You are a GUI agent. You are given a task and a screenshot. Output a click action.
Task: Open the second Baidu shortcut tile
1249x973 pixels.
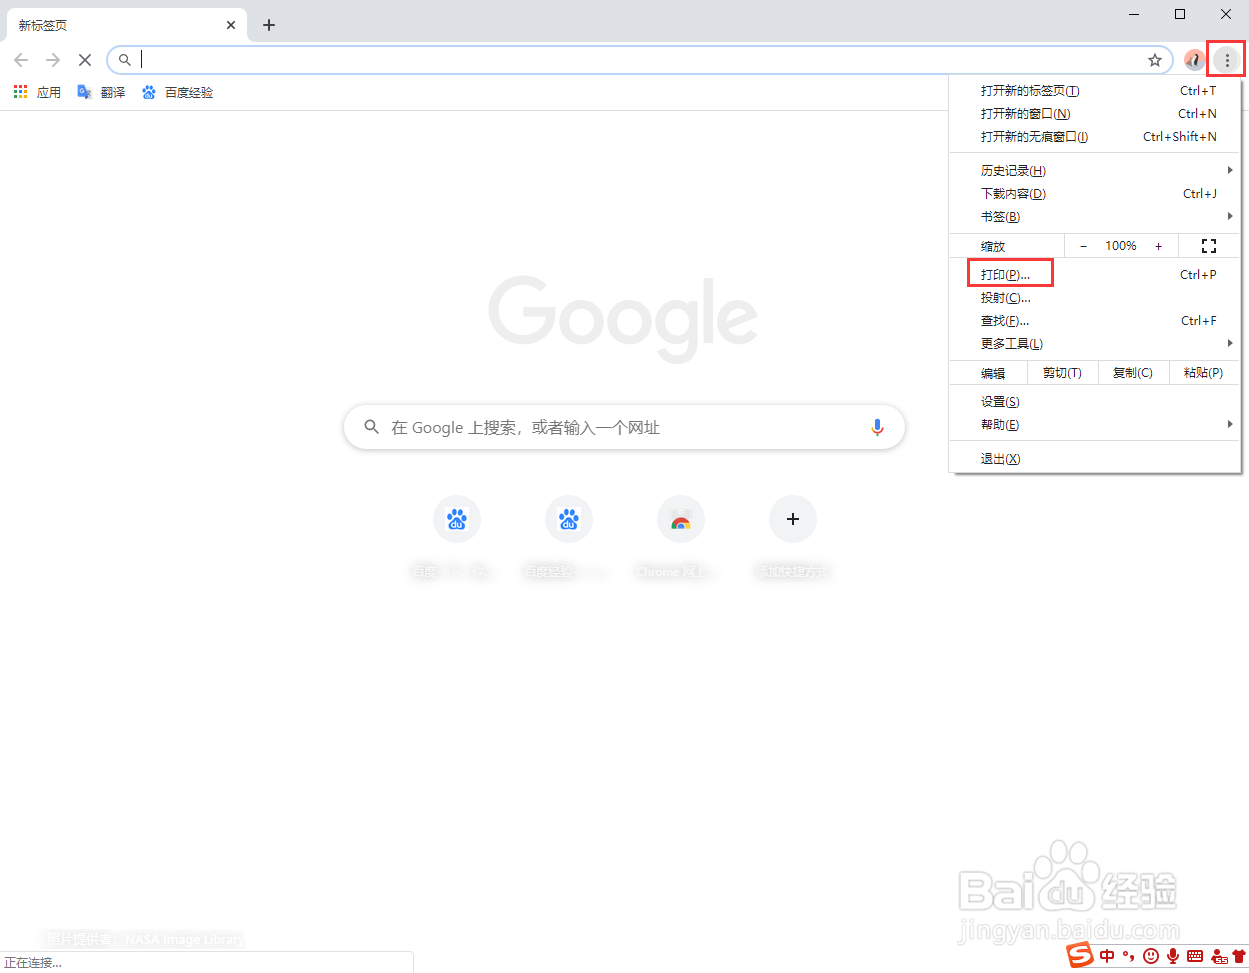pyautogui.click(x=569, y=520)
